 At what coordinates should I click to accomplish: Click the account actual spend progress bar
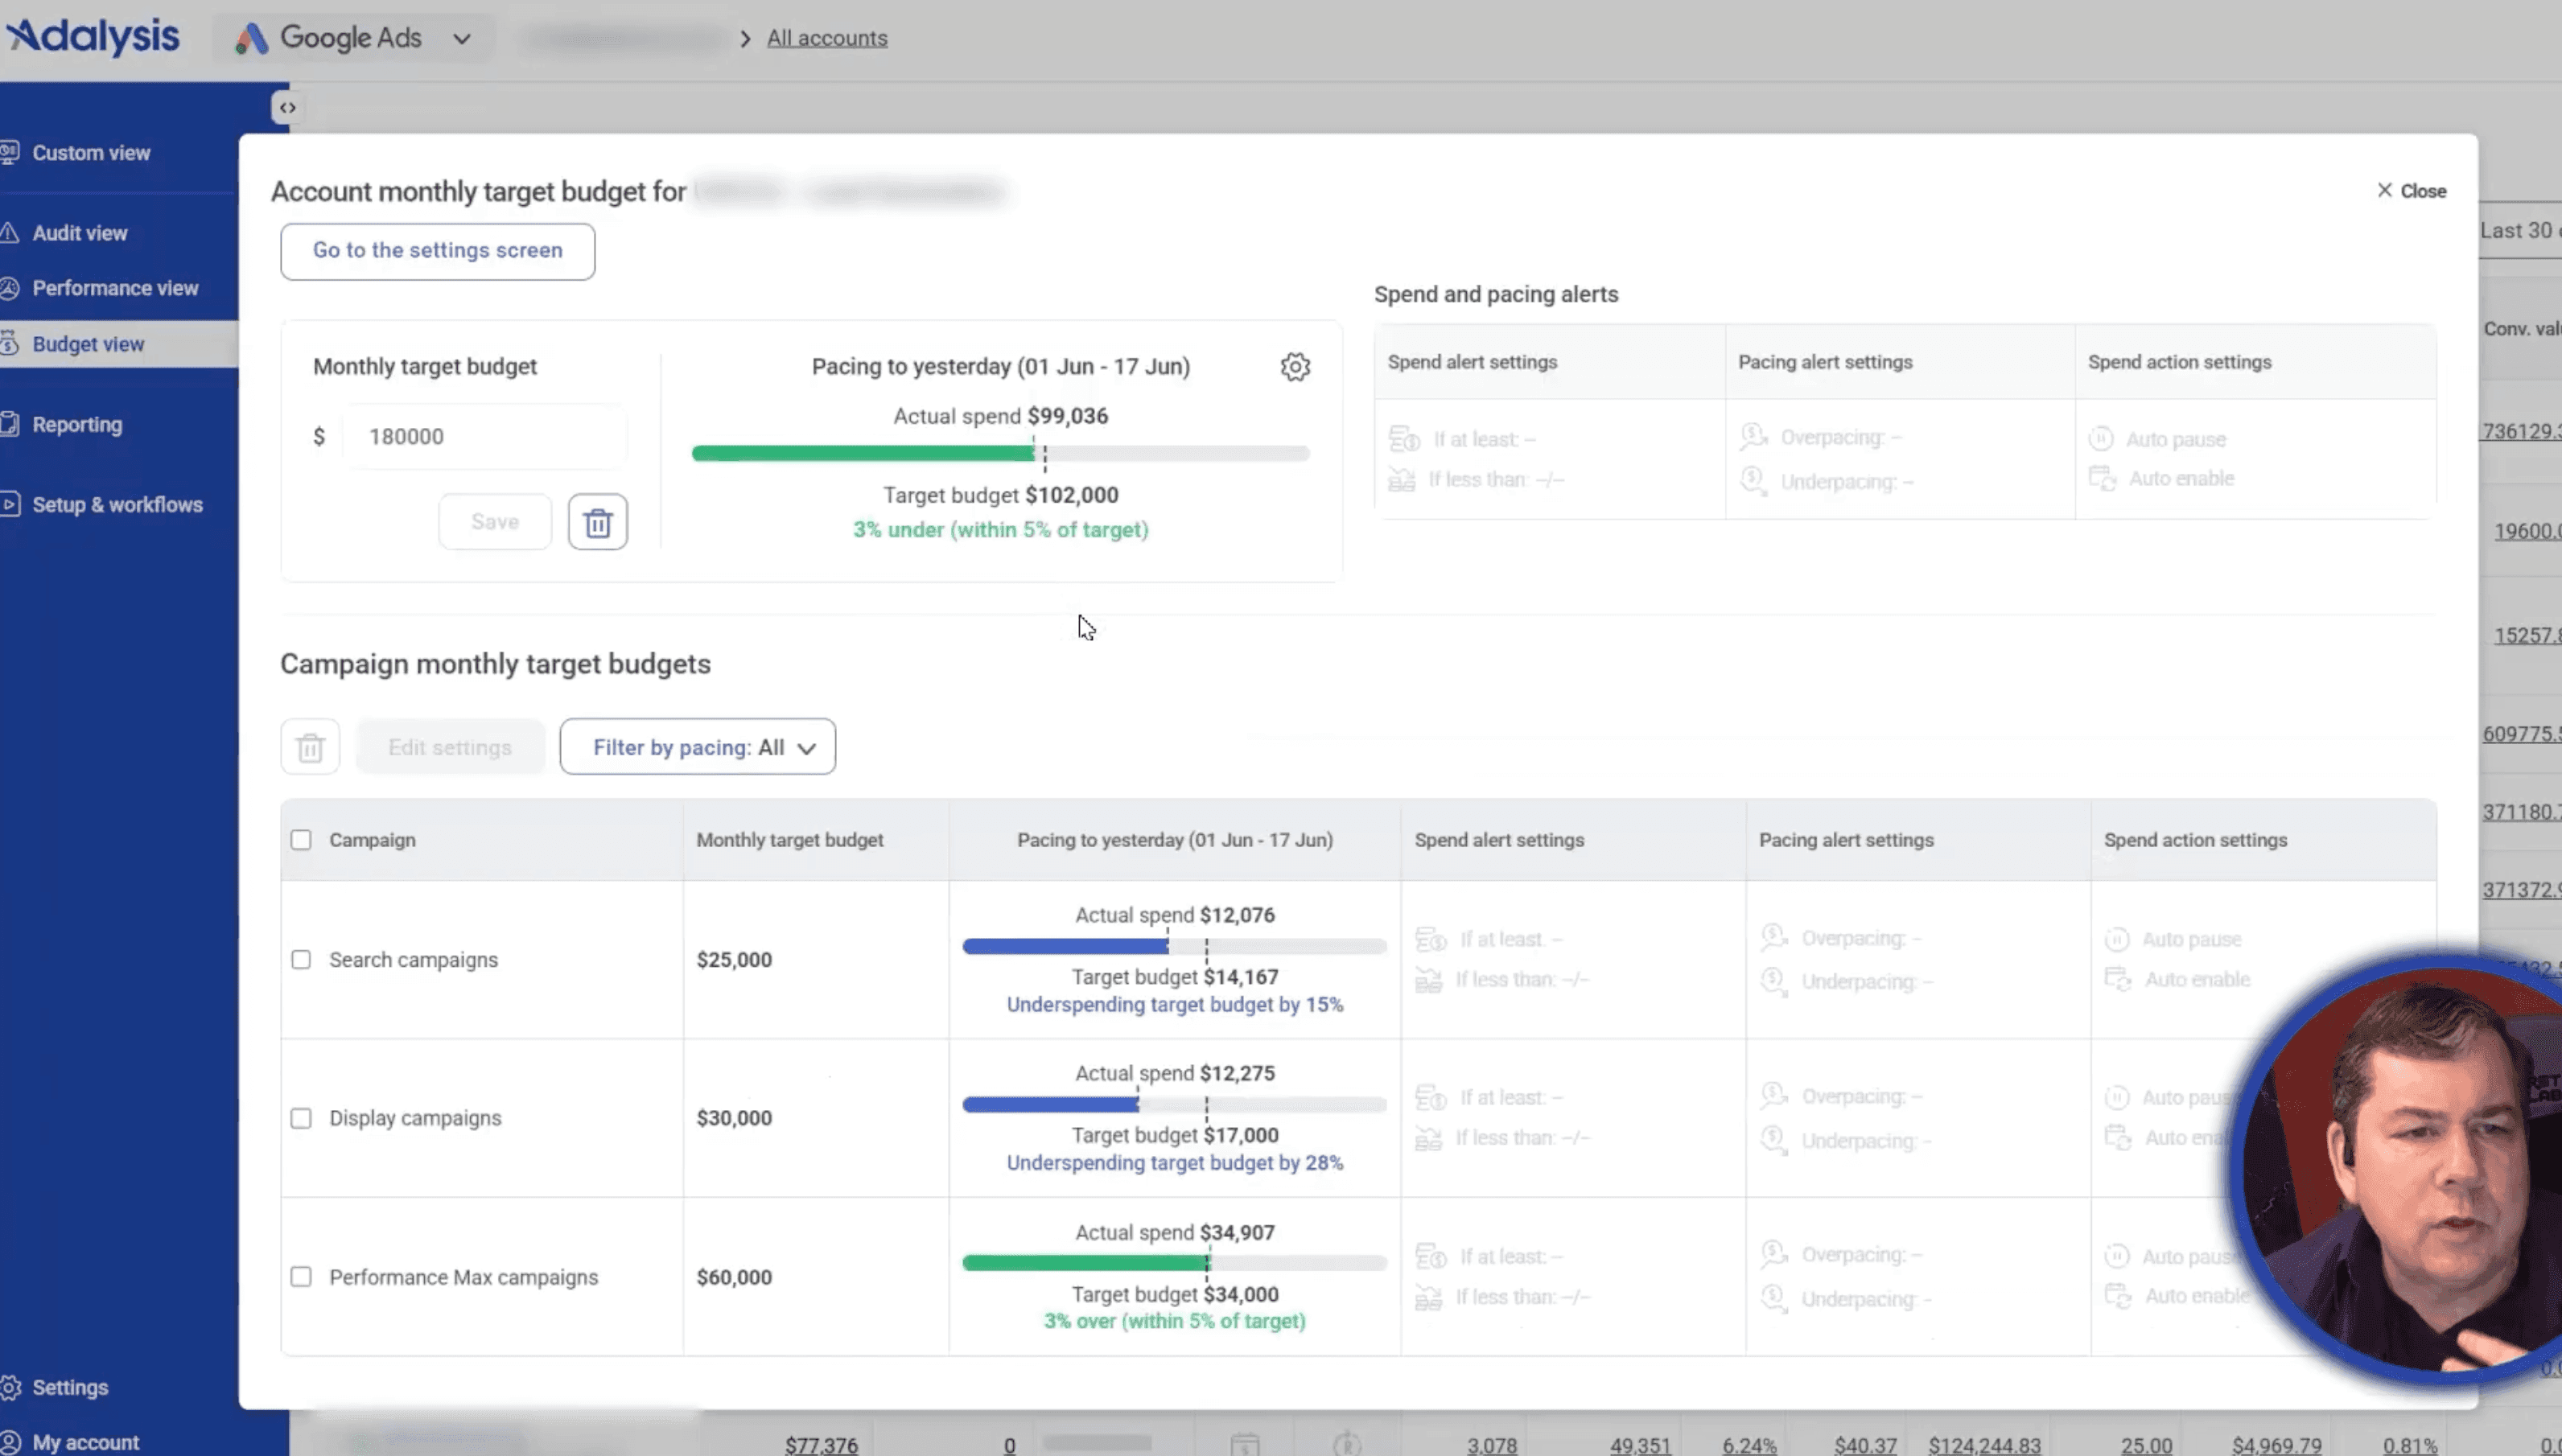click(1000, 454)
